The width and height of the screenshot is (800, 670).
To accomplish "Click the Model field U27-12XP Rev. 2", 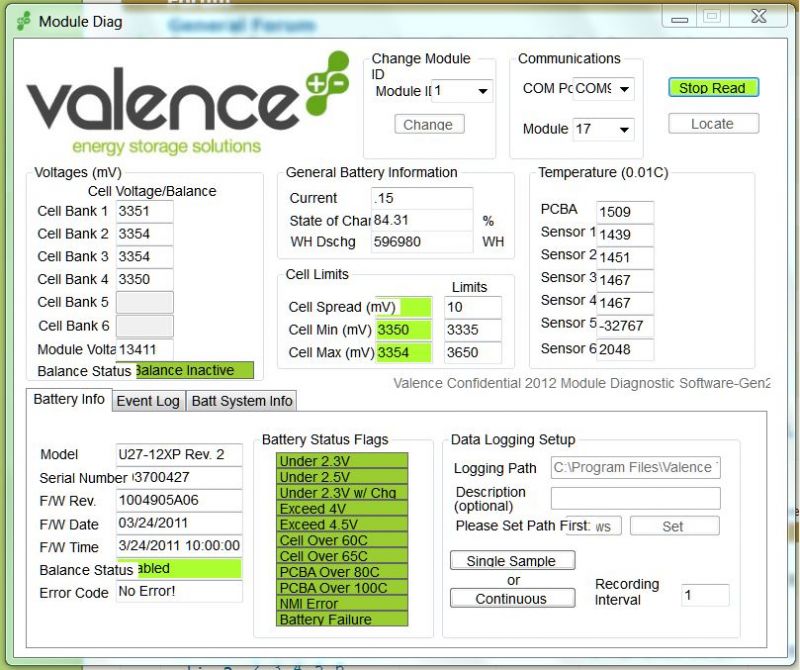I will click(179, 455).
